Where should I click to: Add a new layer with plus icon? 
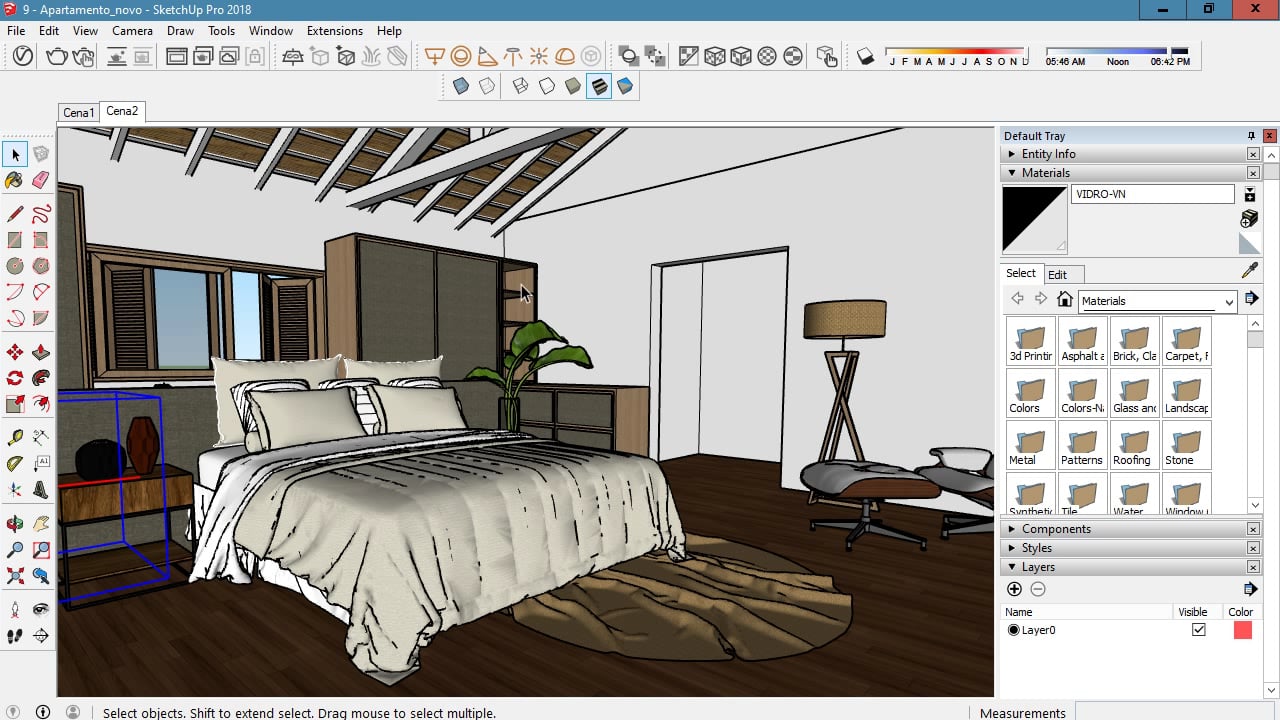1014,589
